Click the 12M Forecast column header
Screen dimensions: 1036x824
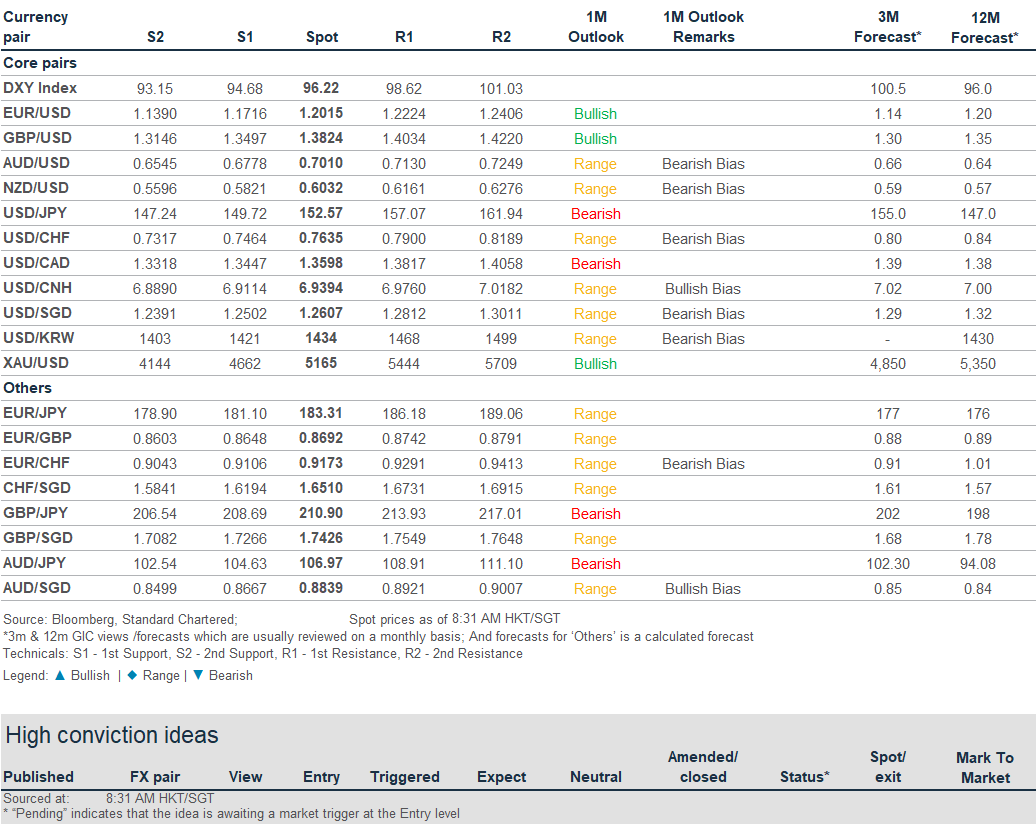coord(985,27)
